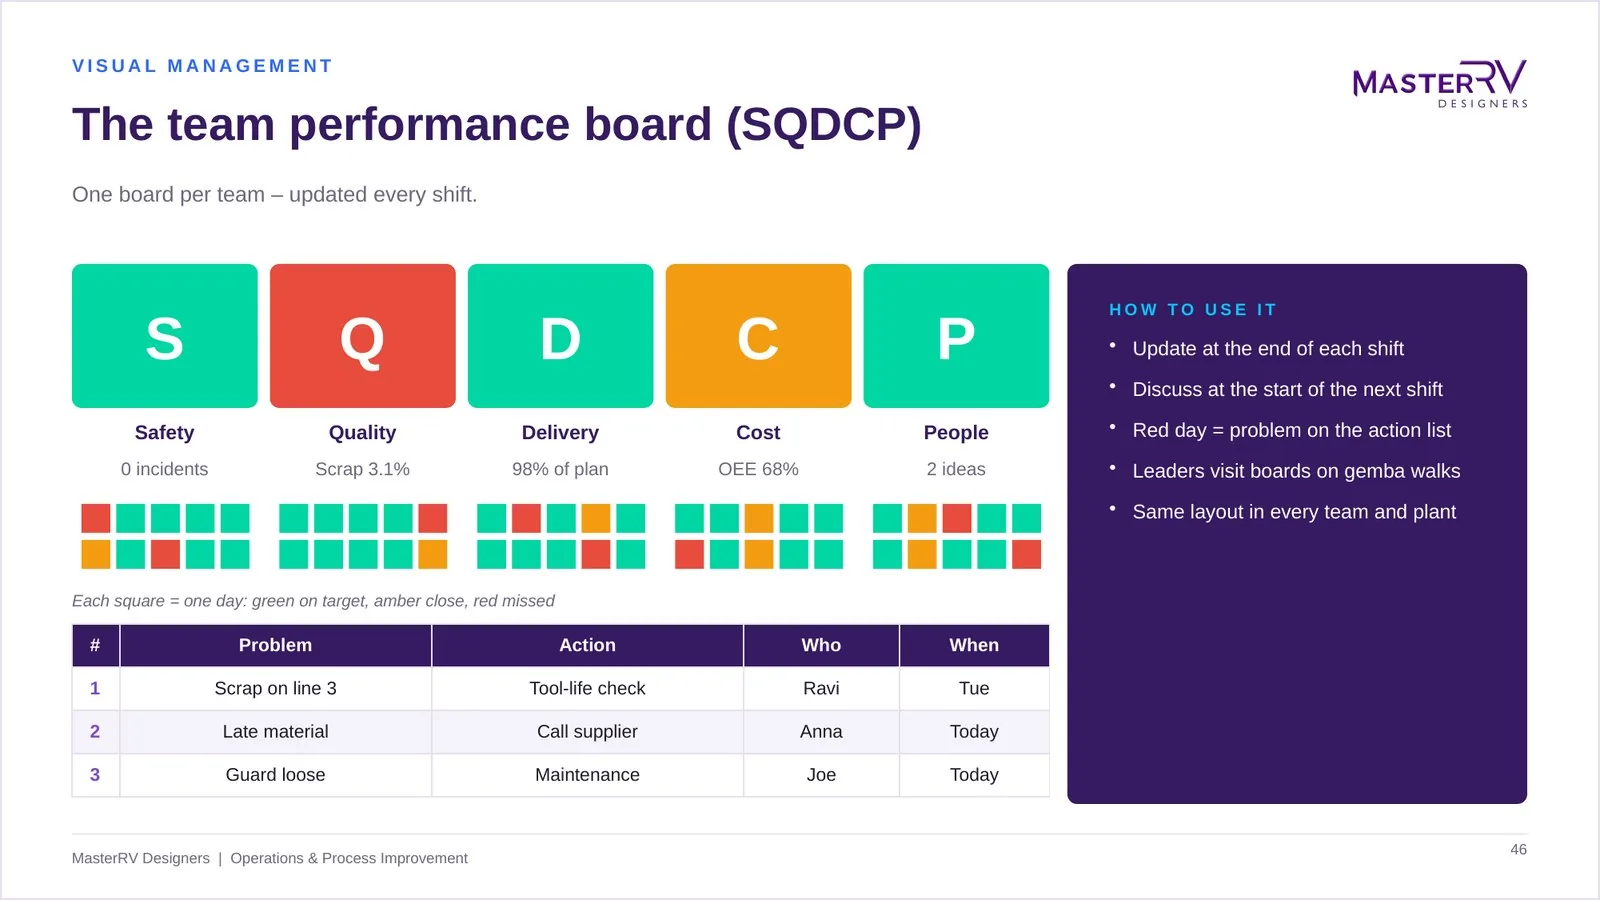1600x900 pixels.
Task: Select the slide title 'The team performance board (SQDCP)'
Action: [497, 125]
